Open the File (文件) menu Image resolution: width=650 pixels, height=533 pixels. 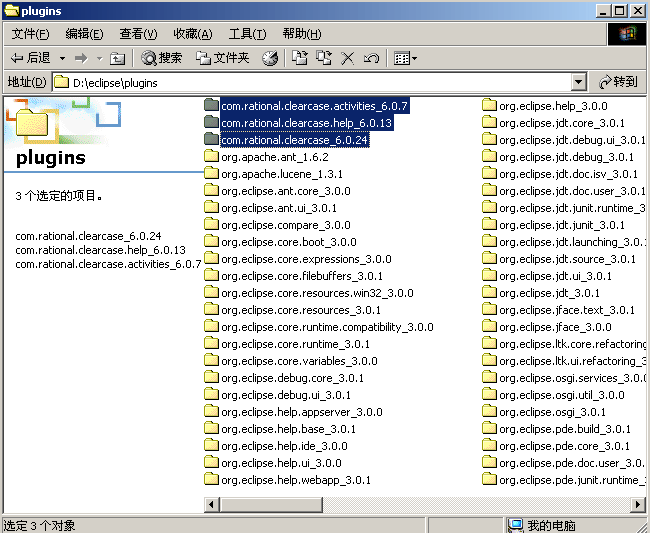pyautogui.click(x=30, y=34)
